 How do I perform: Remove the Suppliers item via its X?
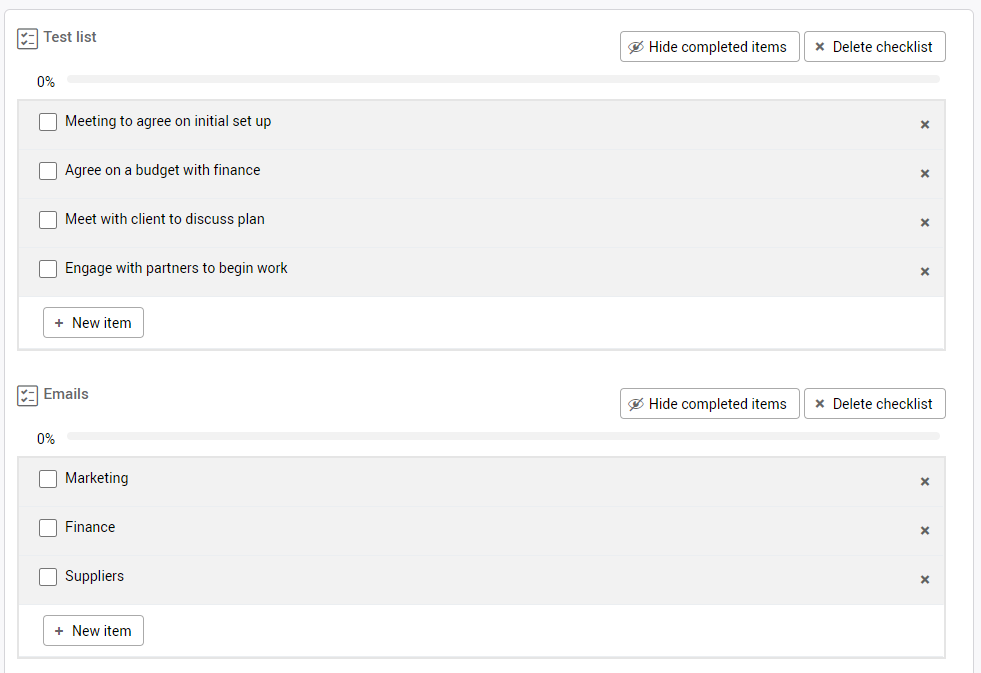[925, 580]
